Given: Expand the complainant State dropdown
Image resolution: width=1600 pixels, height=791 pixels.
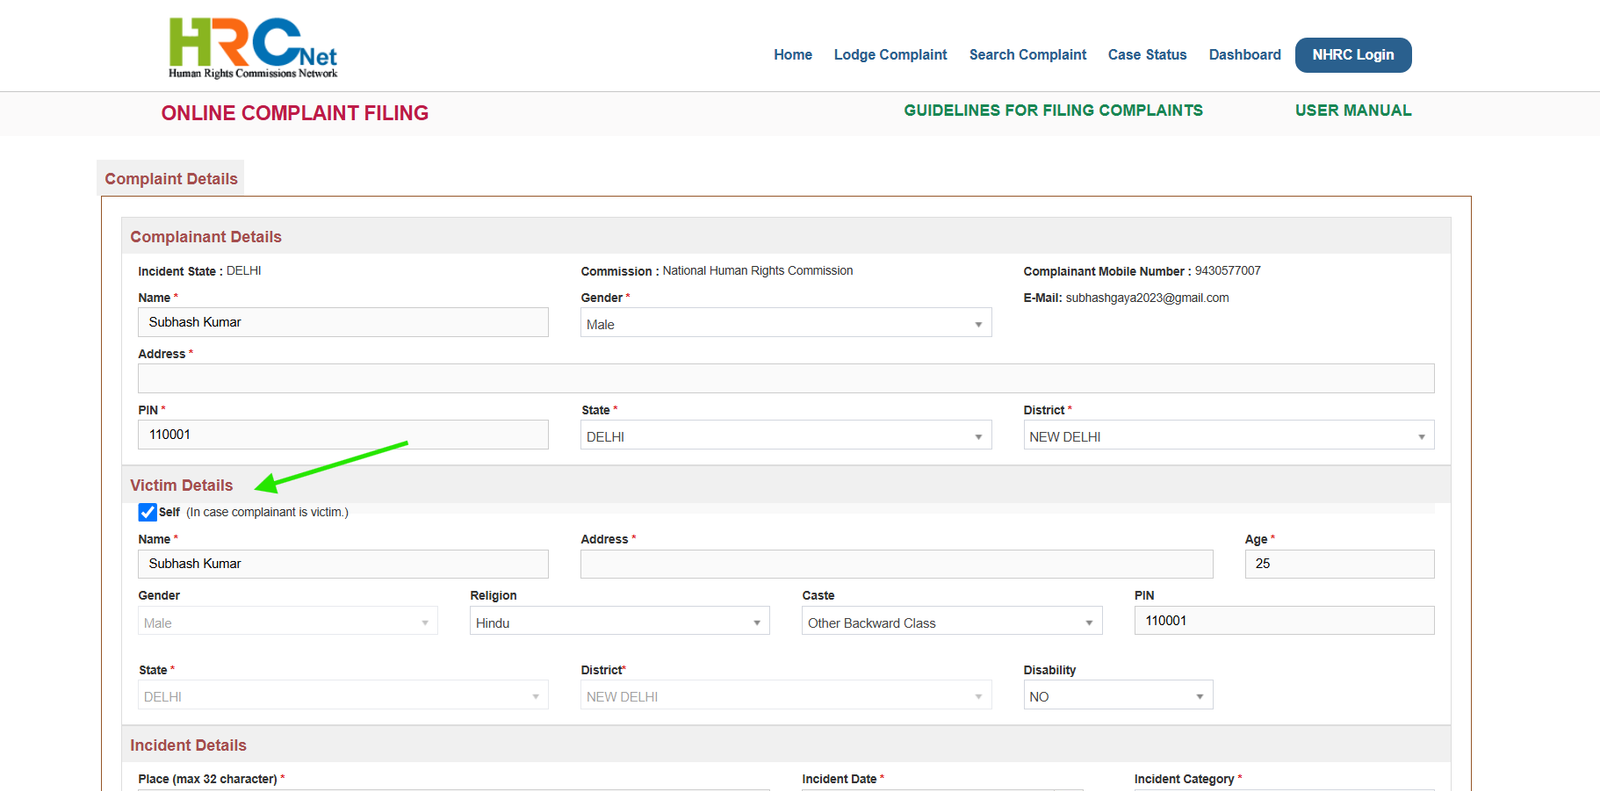Looking at the screenshot, I should click(786, 435).
